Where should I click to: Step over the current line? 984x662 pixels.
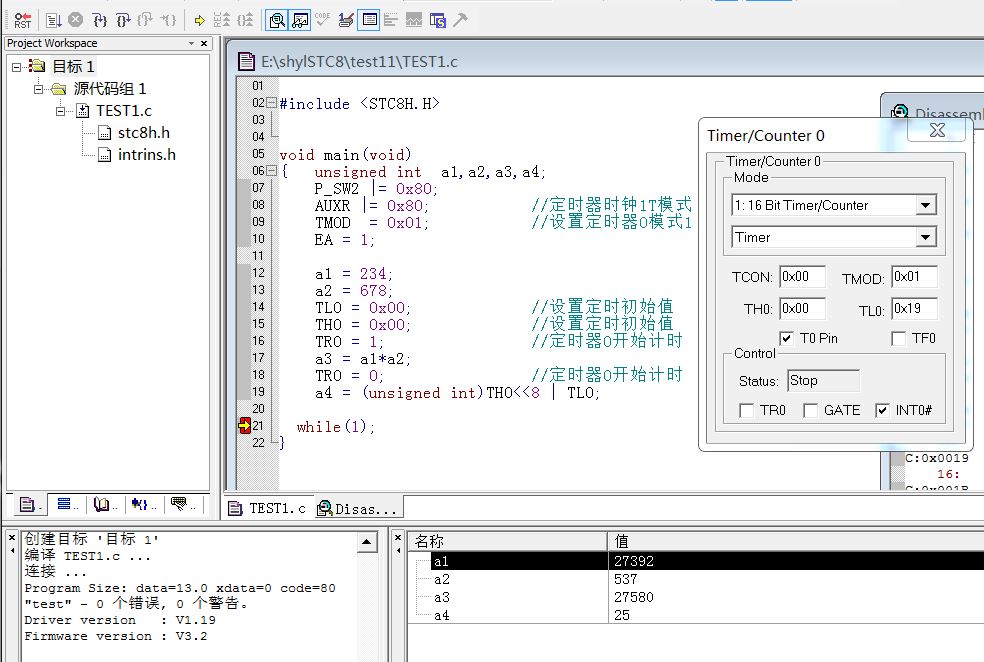(x=122, y=20)
